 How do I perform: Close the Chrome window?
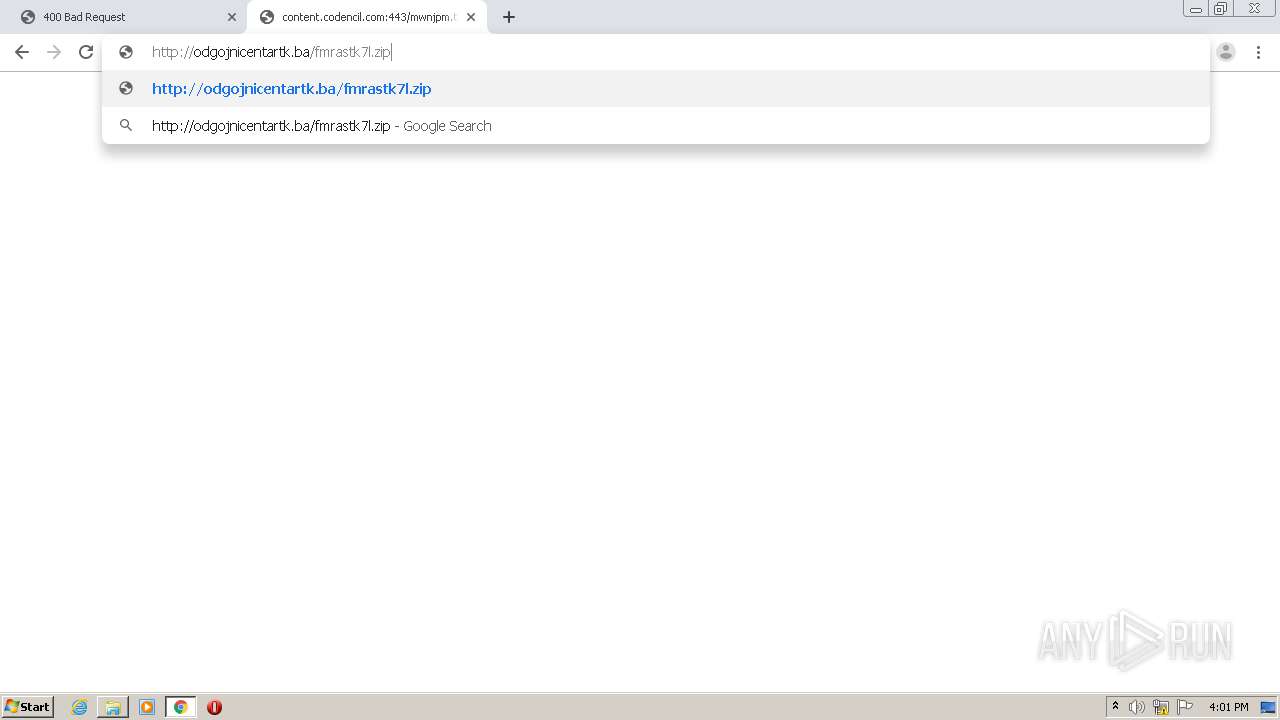point(1254,9)
